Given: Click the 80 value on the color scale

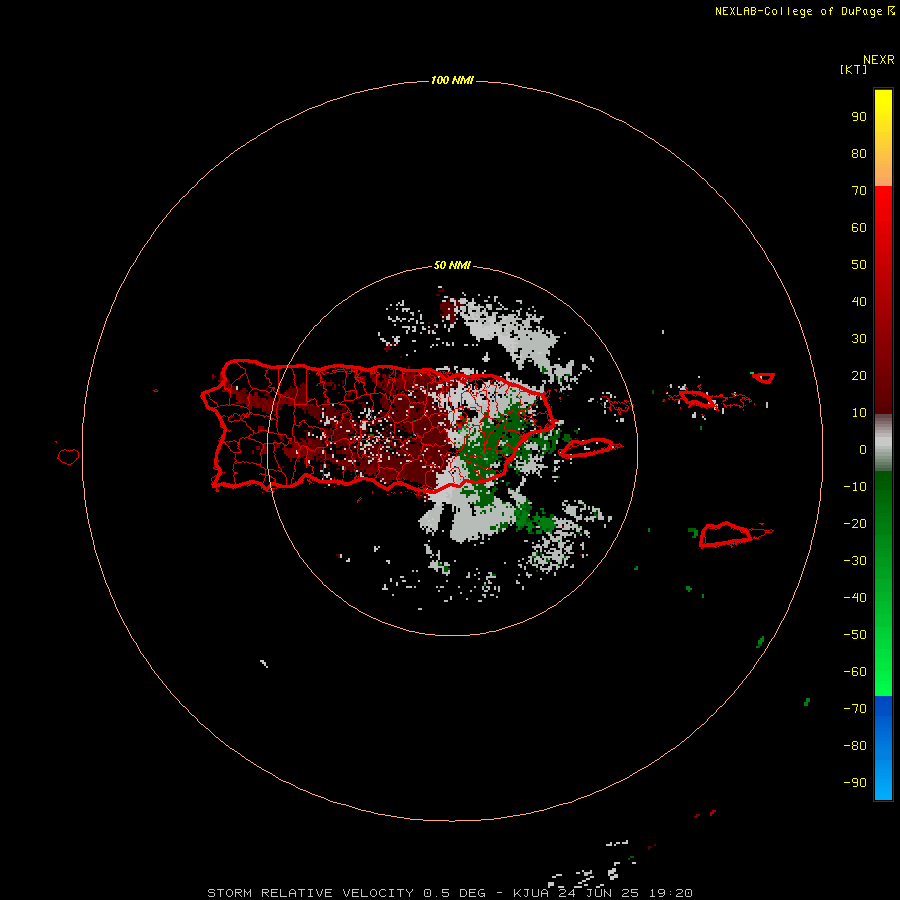Looking at the screenshot, I should [859, 154].
